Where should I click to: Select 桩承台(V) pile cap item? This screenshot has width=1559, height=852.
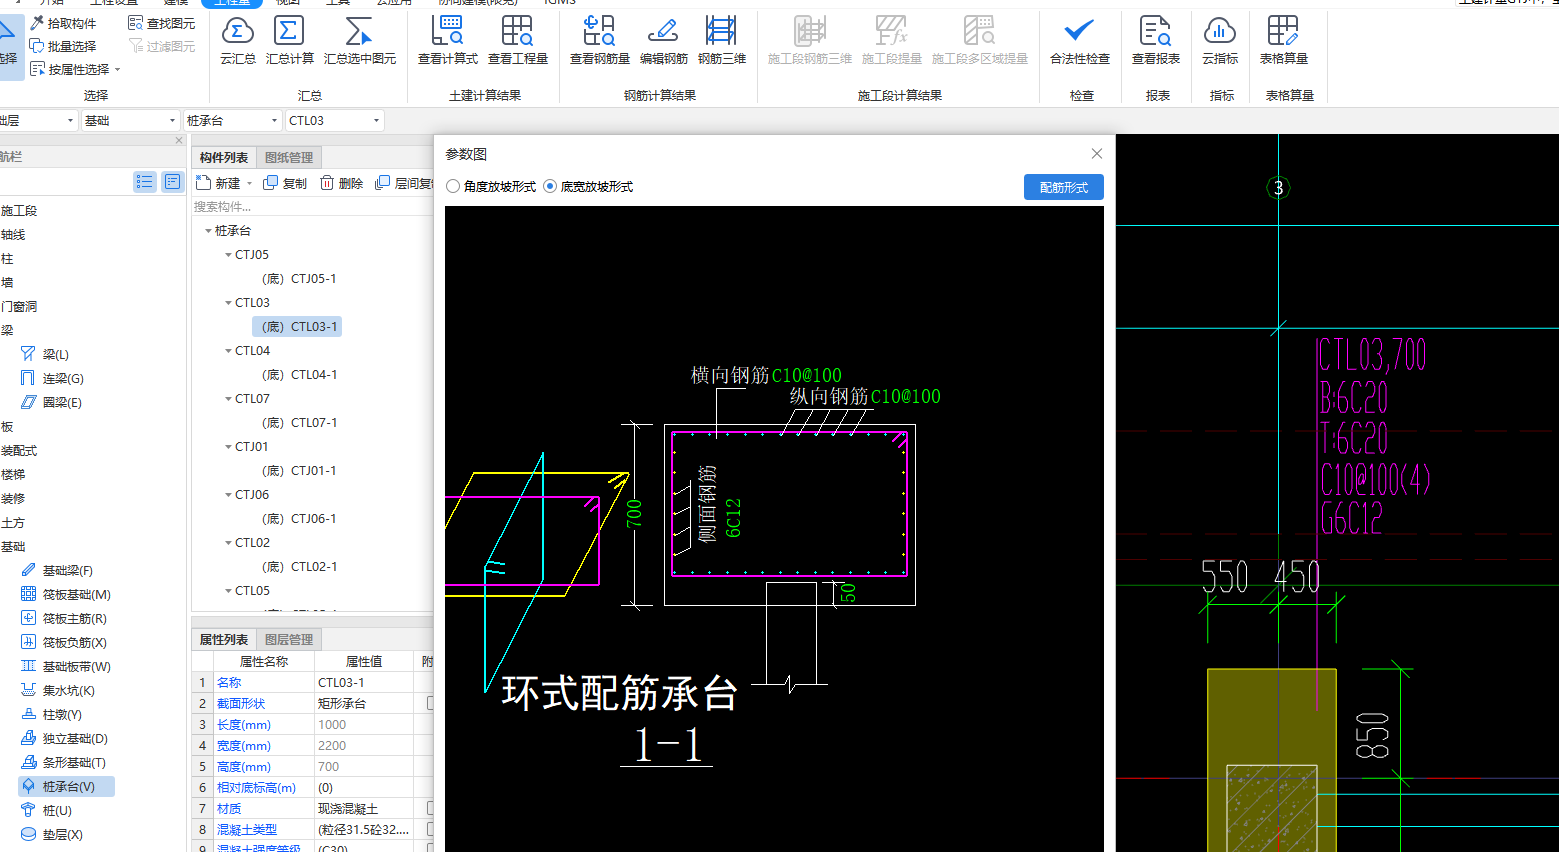point(66,786)
